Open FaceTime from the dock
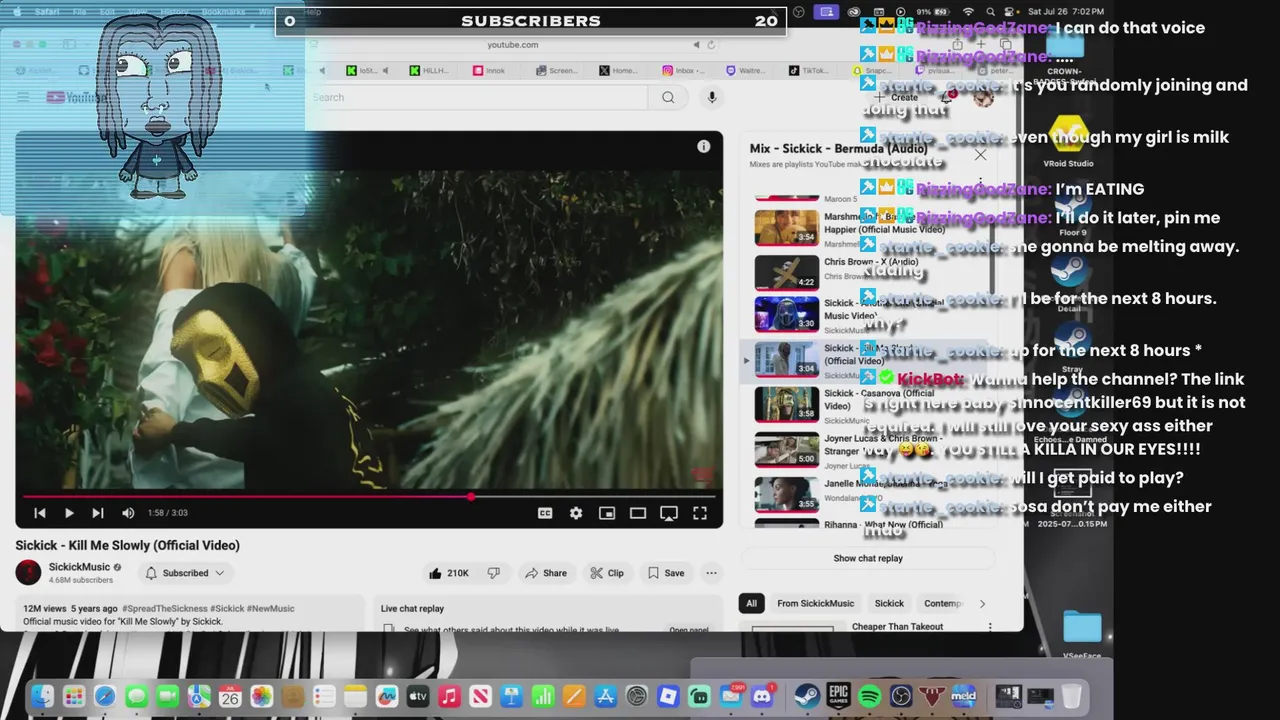Image resolution: width=1280 pixels, height=720 pixels. point(167,696)
